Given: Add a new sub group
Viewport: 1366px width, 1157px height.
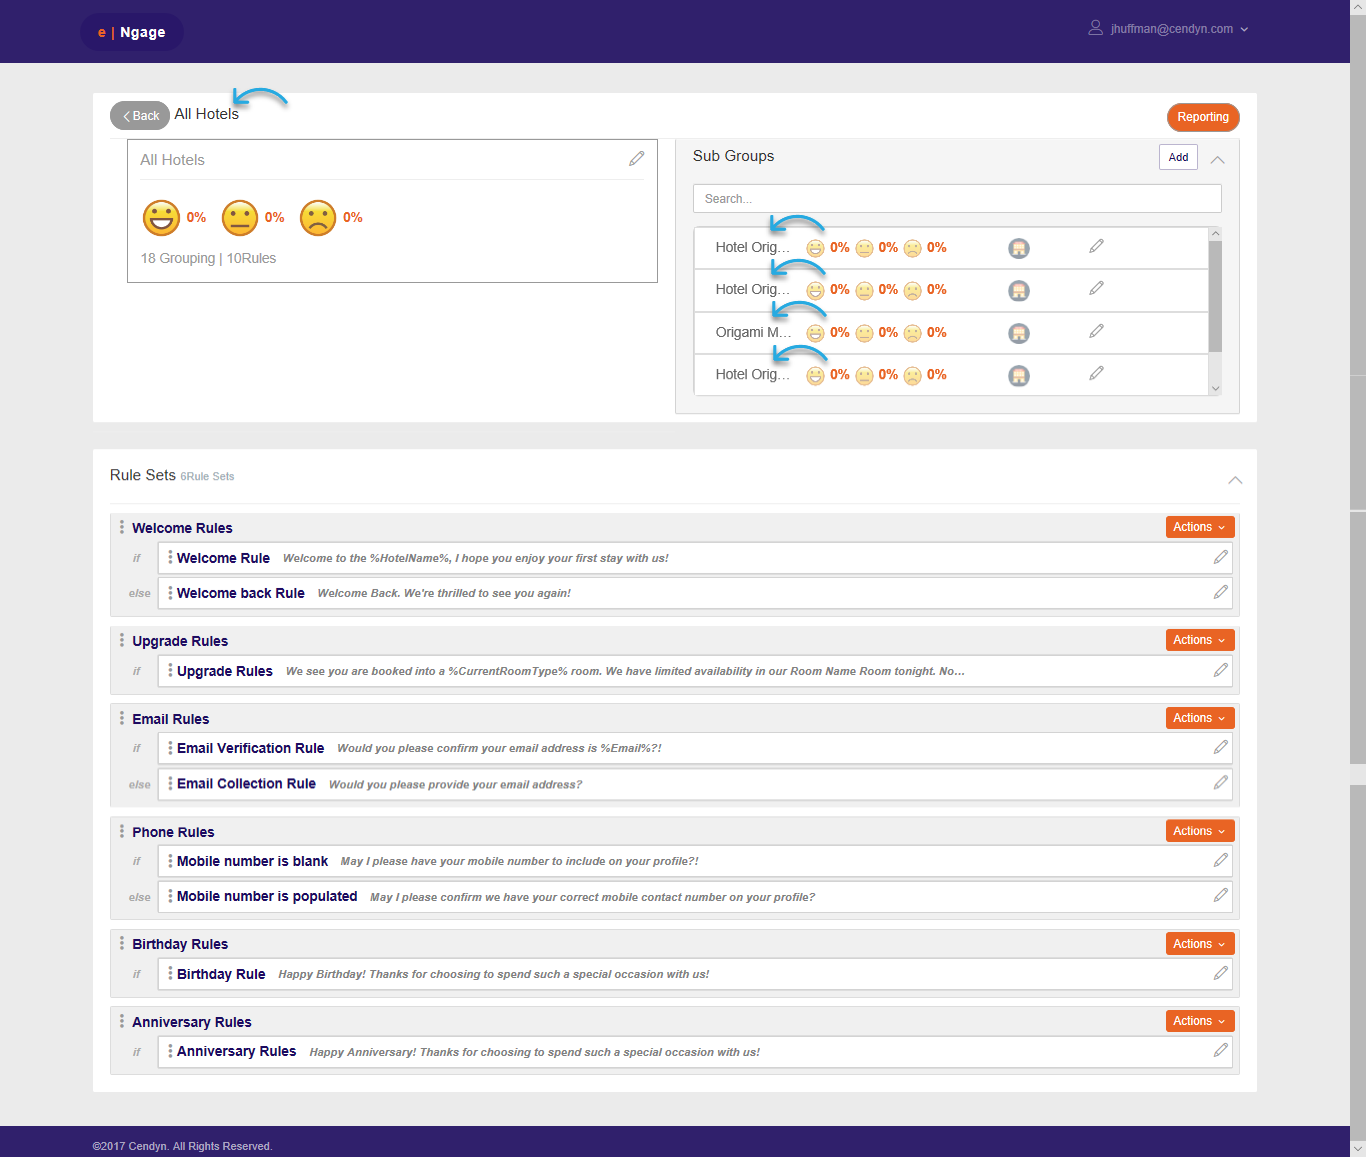Looking at the screenshot, I should pos(1178,157).
